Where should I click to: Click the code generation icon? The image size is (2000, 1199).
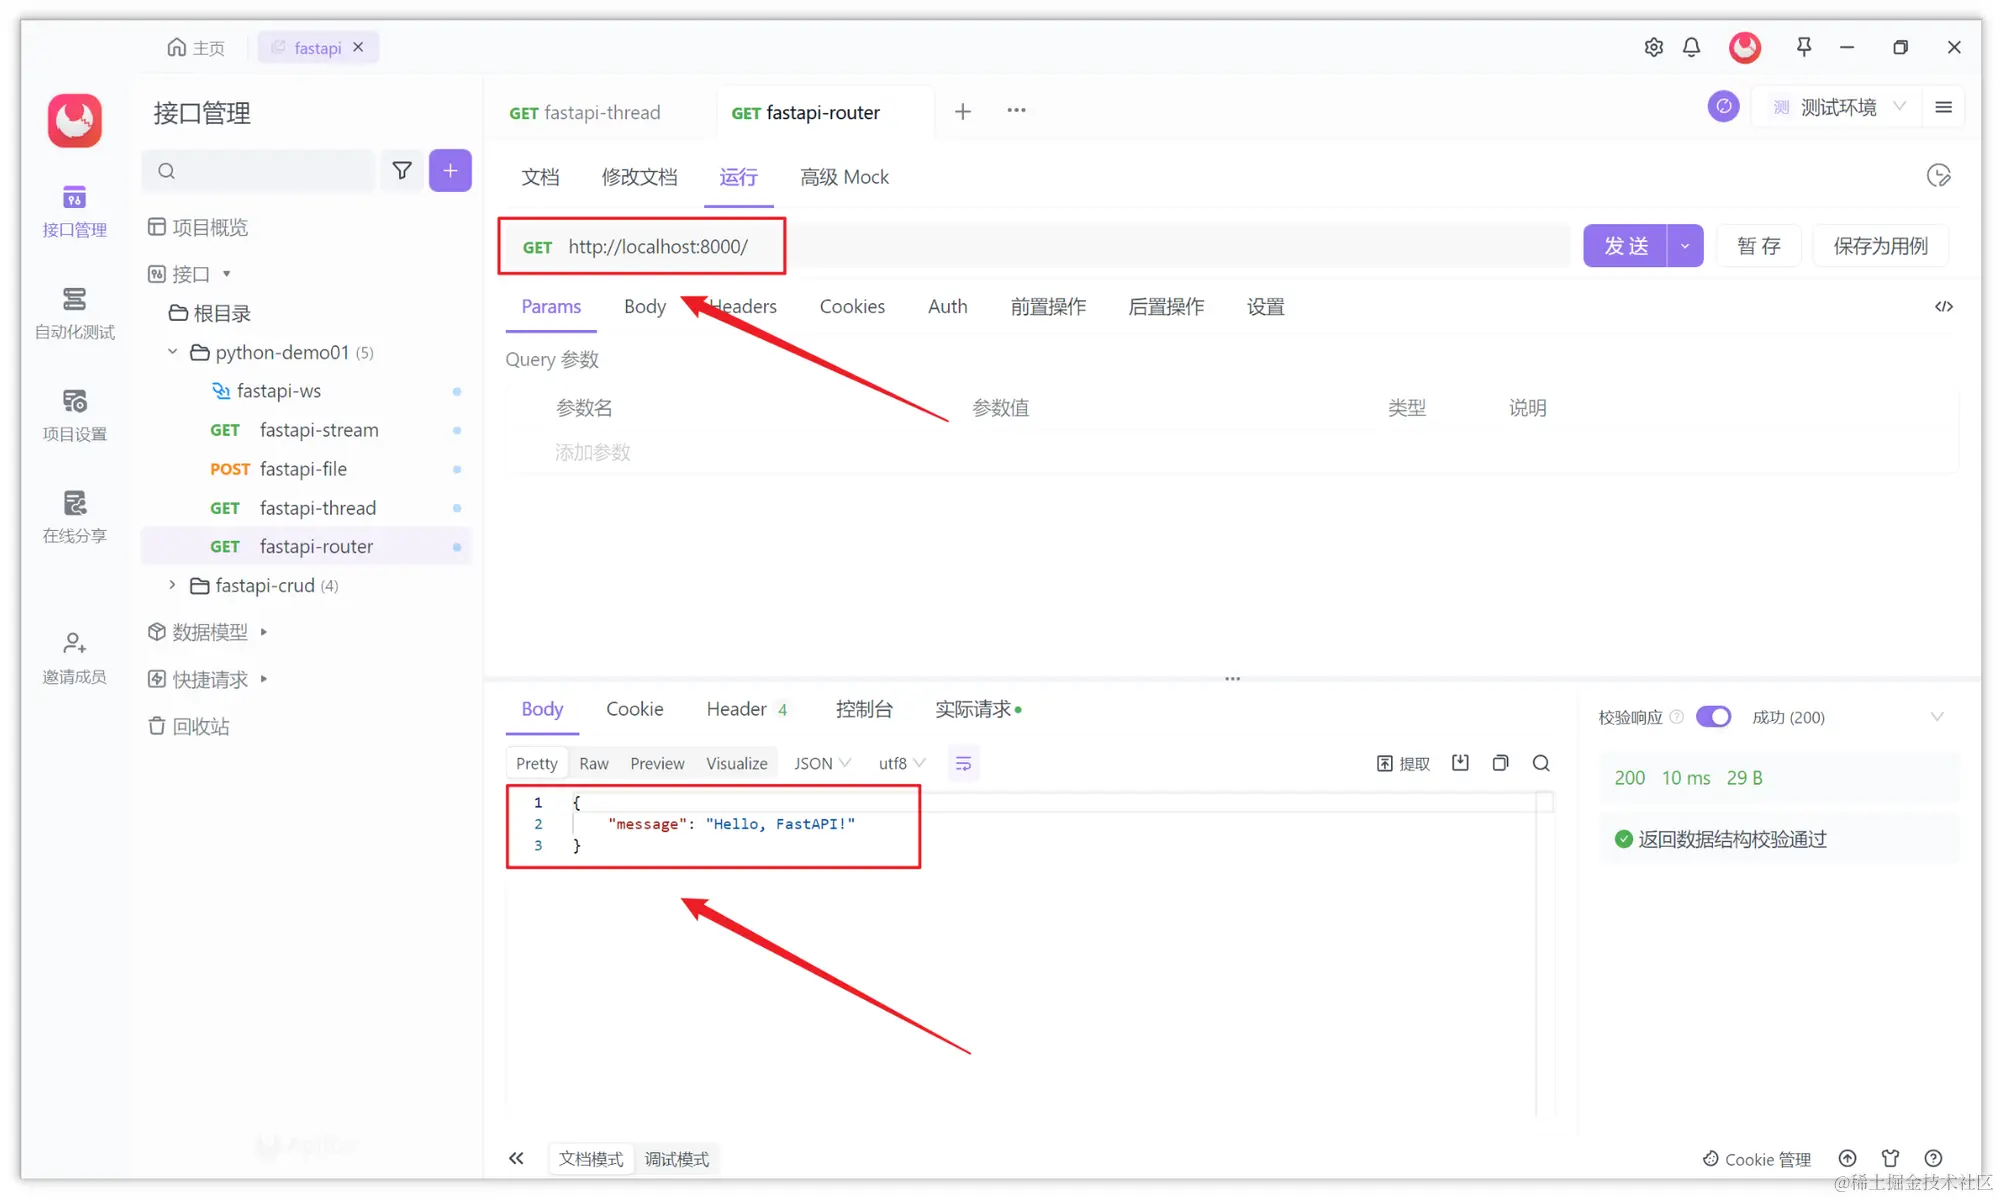coord(1943,307)
